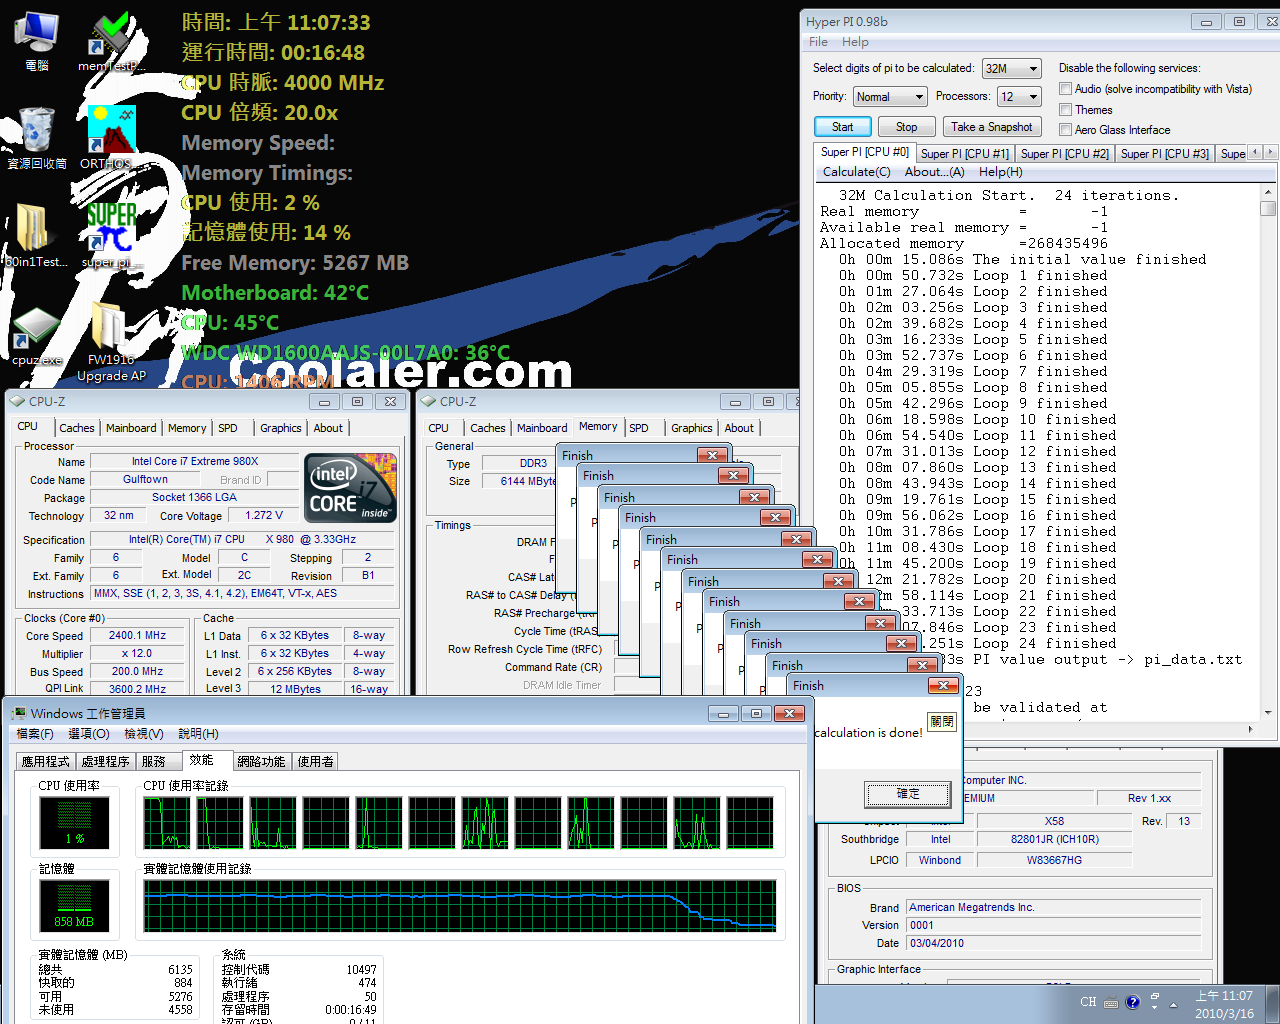Open the Calculate(C) menu in Super PI
The image size is (1280, 1024).
pos(856,172)
